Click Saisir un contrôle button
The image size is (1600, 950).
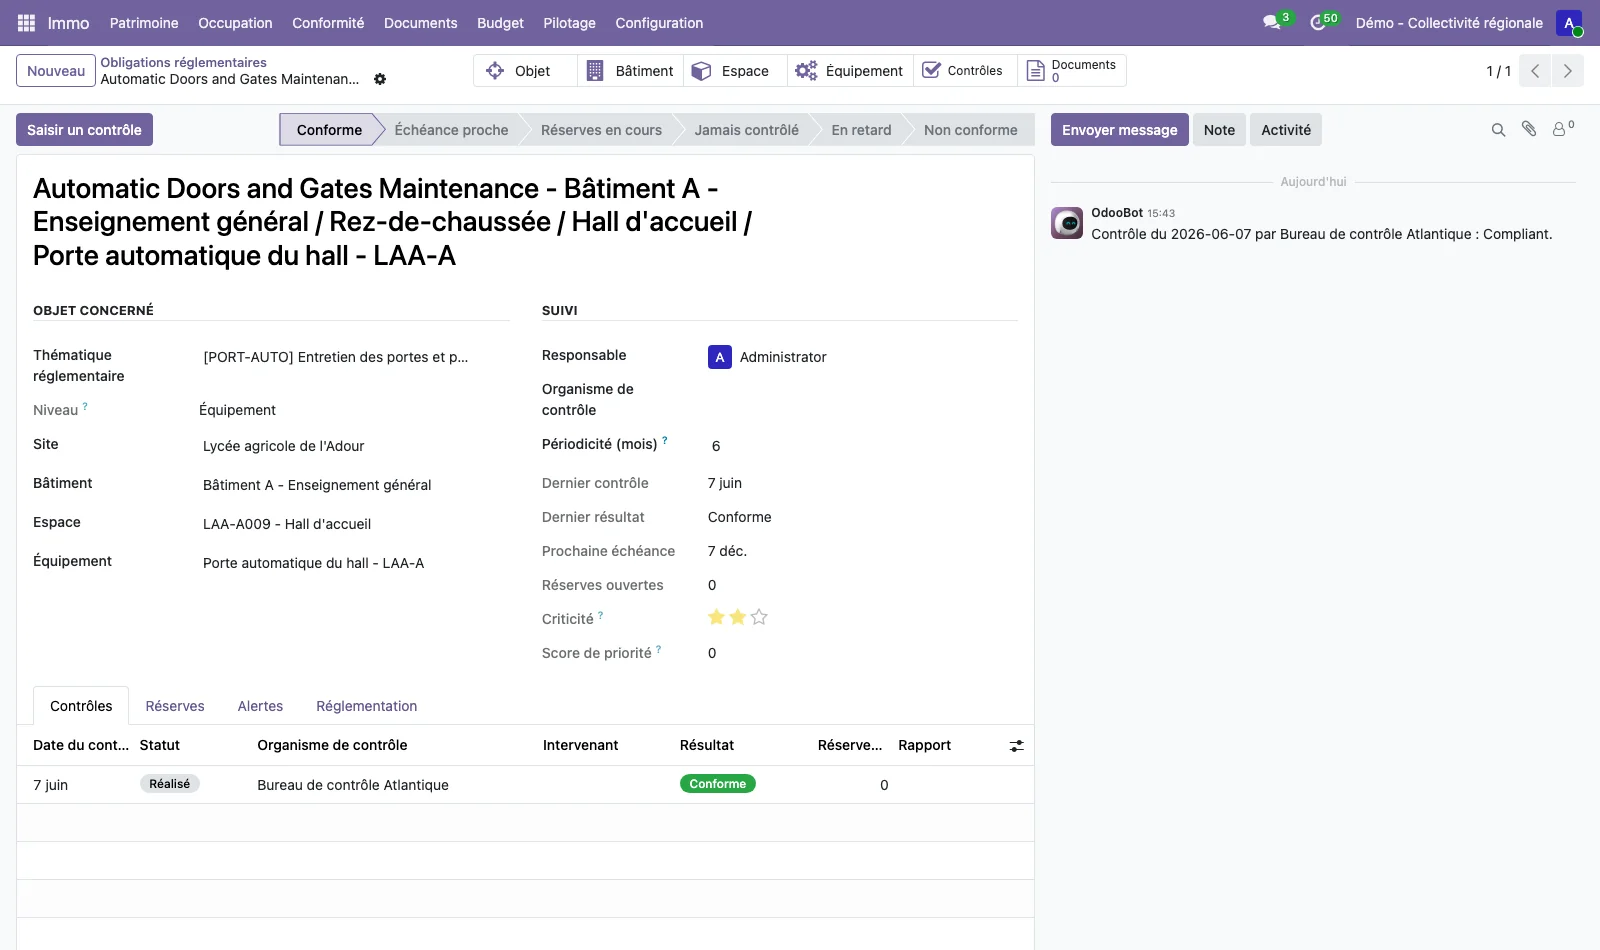point(84,130)
